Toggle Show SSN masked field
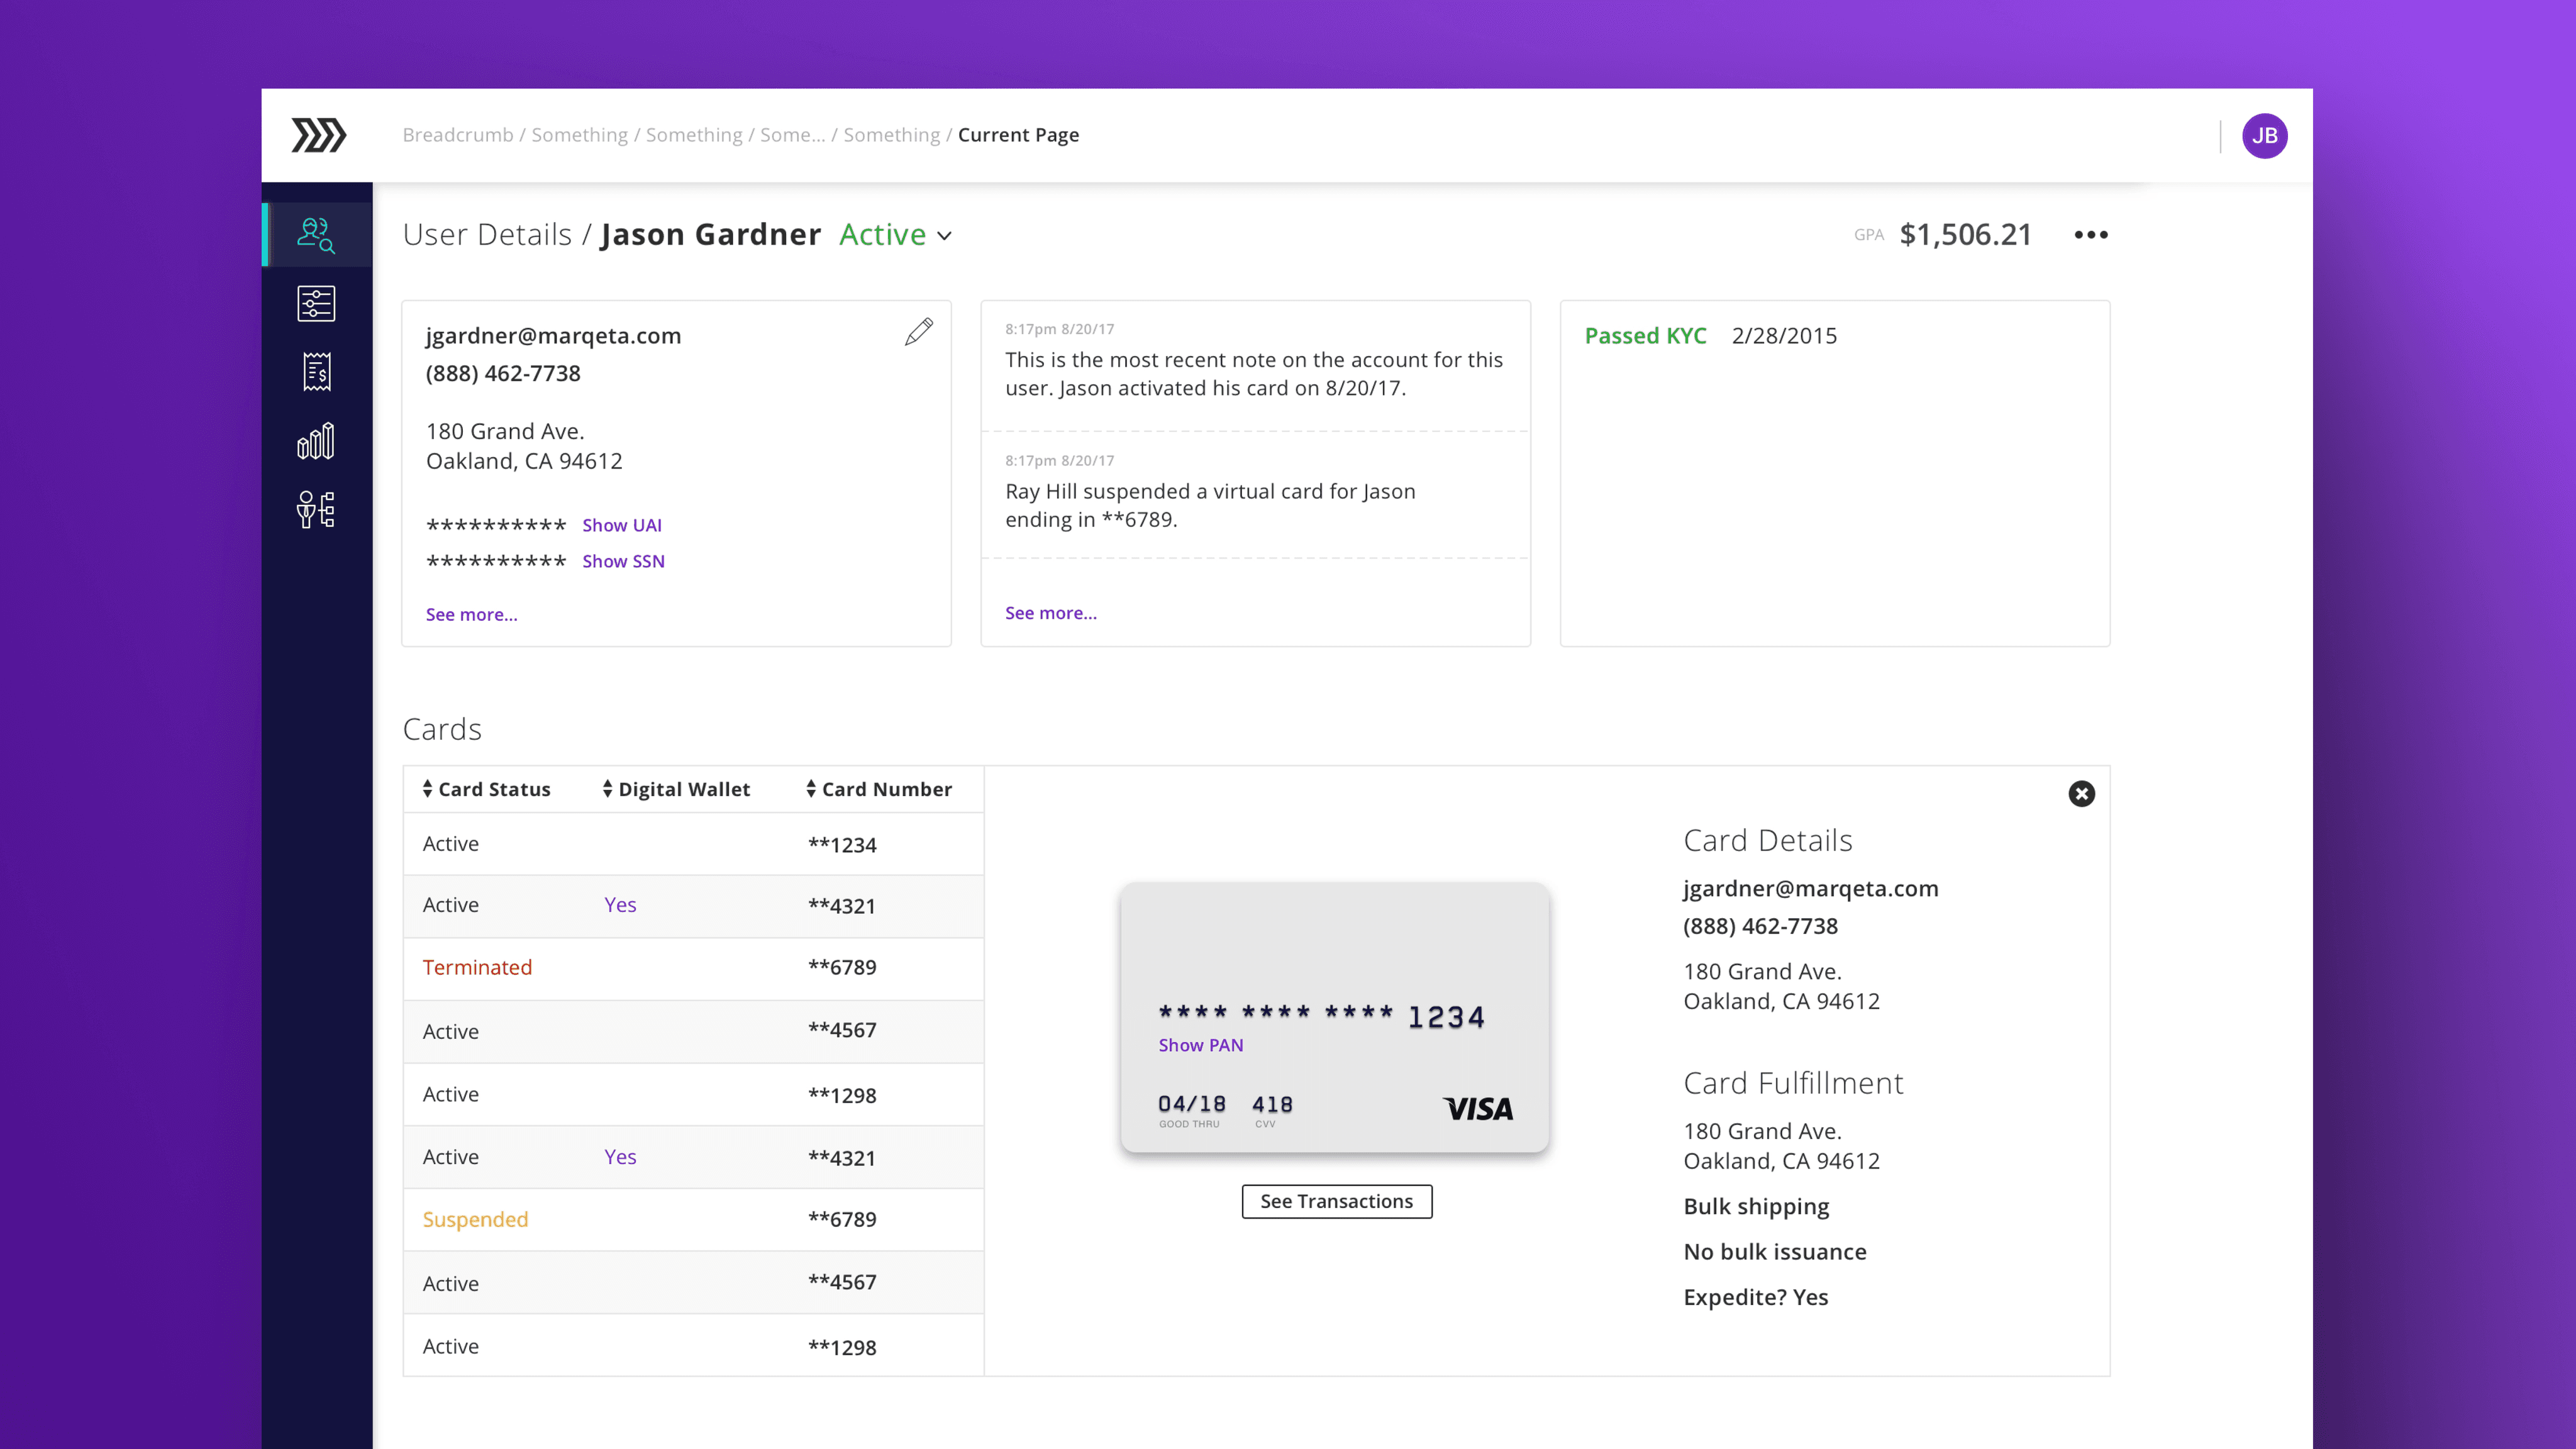Screen dimensions: 2576x1449 click(x=623, y=561)
